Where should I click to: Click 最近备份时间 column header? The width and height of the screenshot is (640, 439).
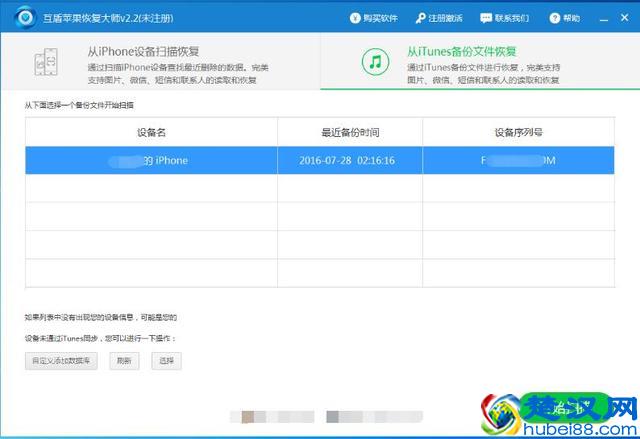click(350, 132)
